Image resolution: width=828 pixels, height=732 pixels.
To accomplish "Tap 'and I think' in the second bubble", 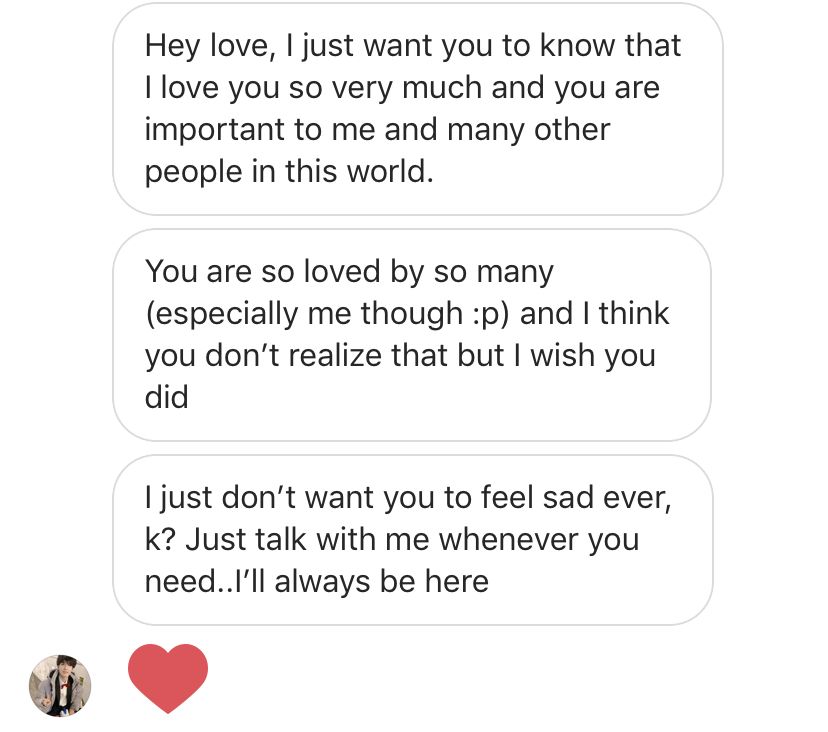I will 595,314.
